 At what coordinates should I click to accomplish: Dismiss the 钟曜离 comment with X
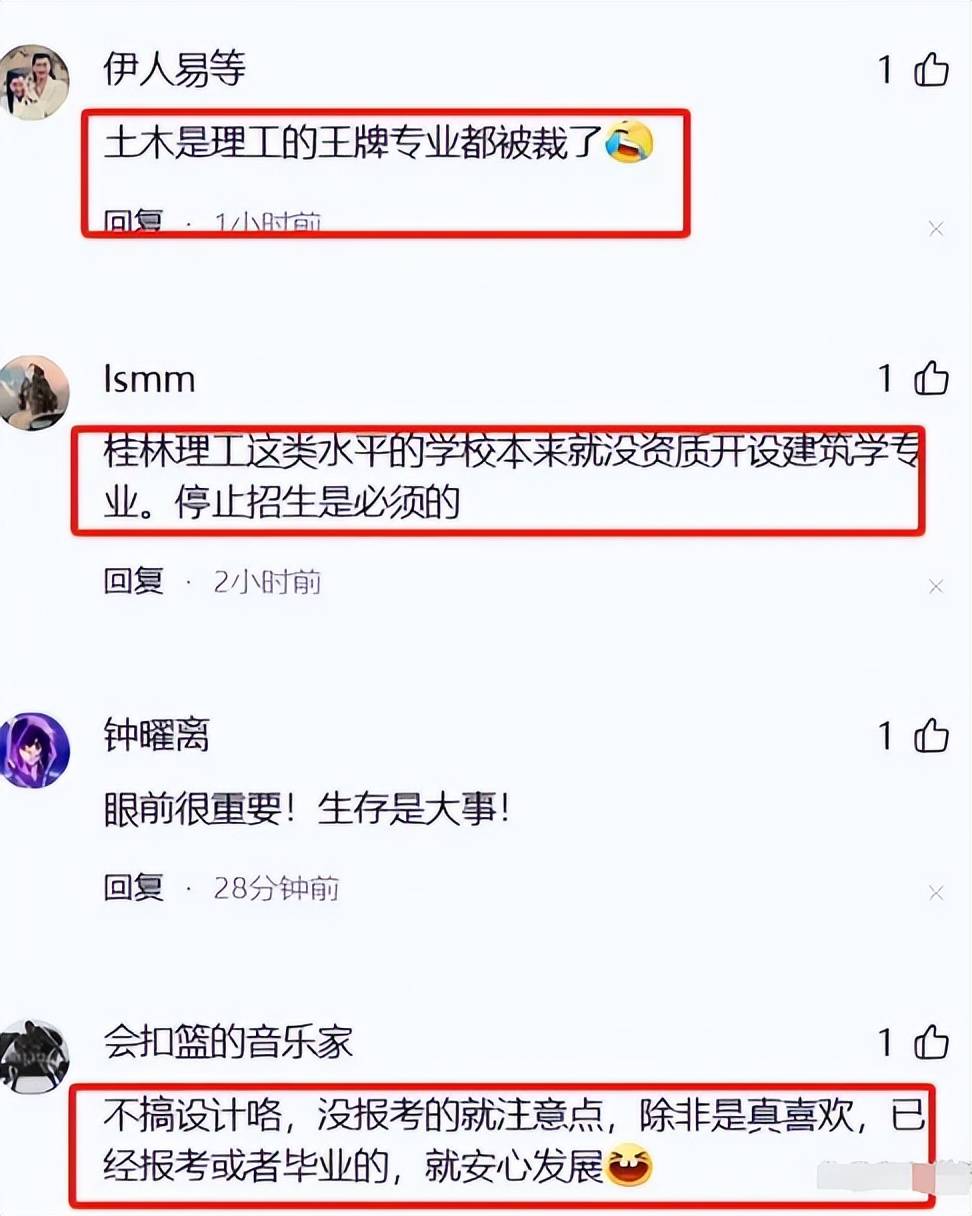coord(936,892)
